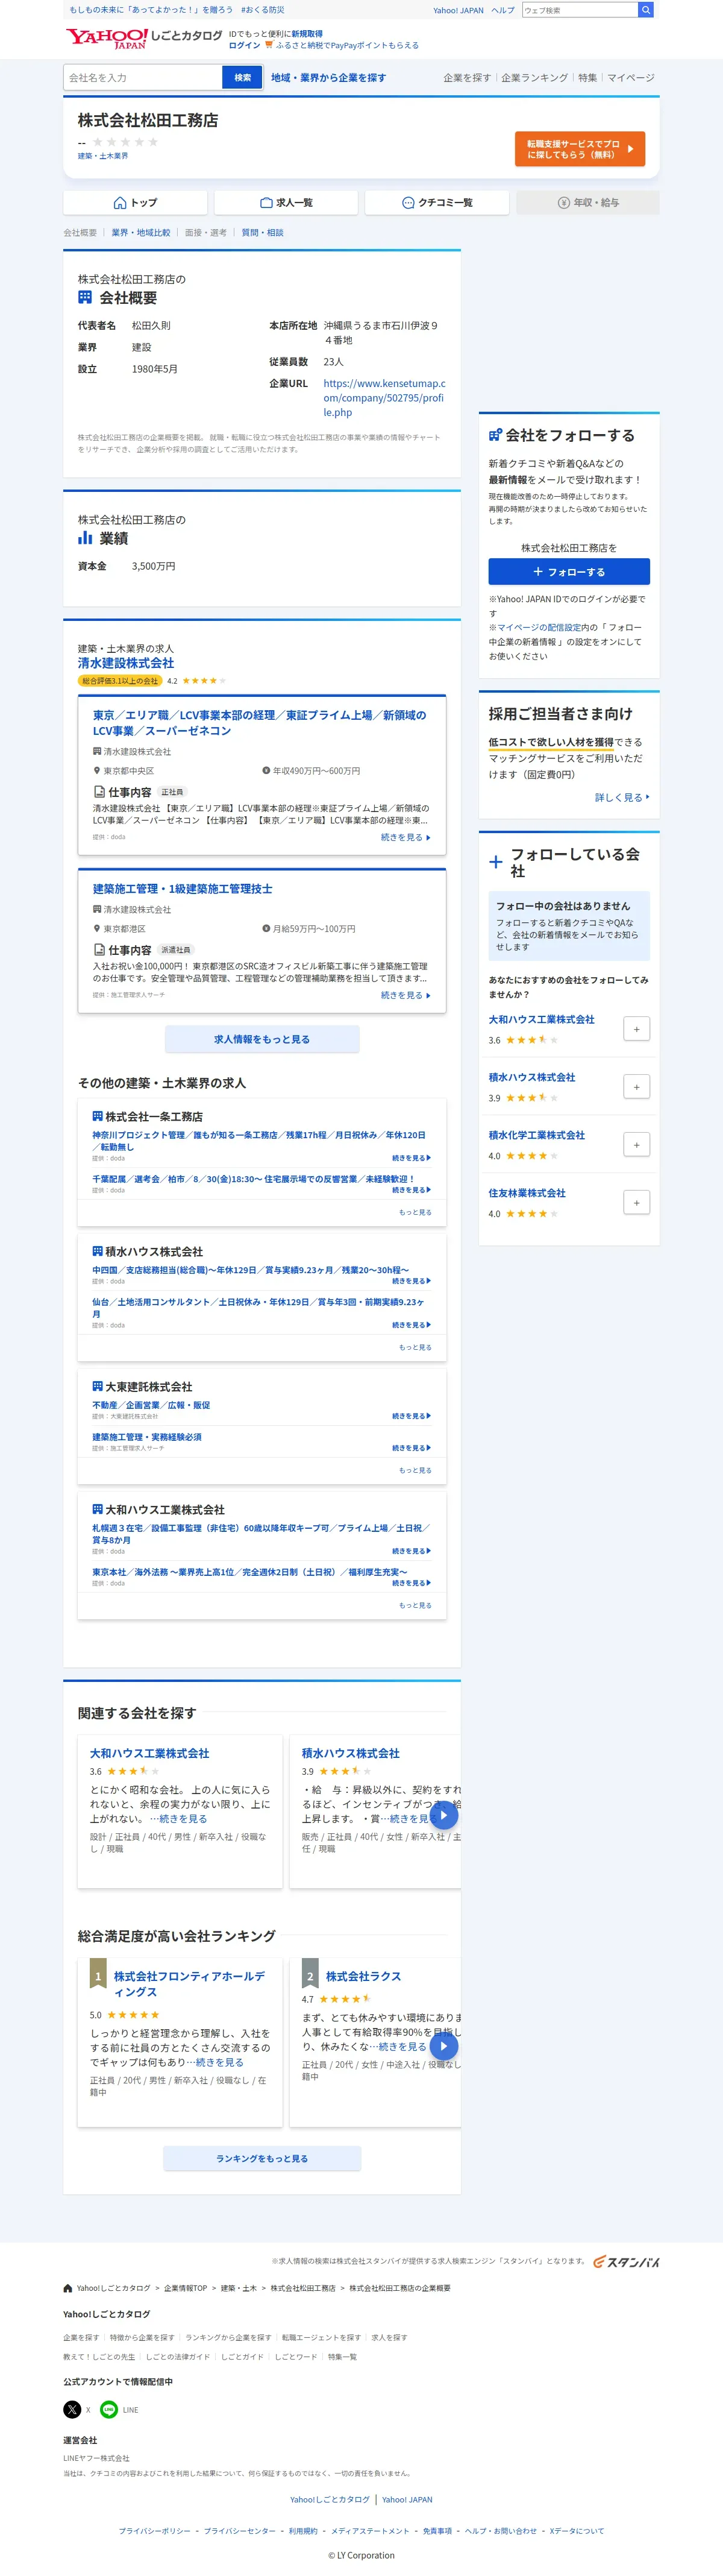The height and width of the screenshot is (2576, 723).
Task: Click building icon next to 大東建託株式会社
Action: pyautogui.click(x=98, y=1386)
